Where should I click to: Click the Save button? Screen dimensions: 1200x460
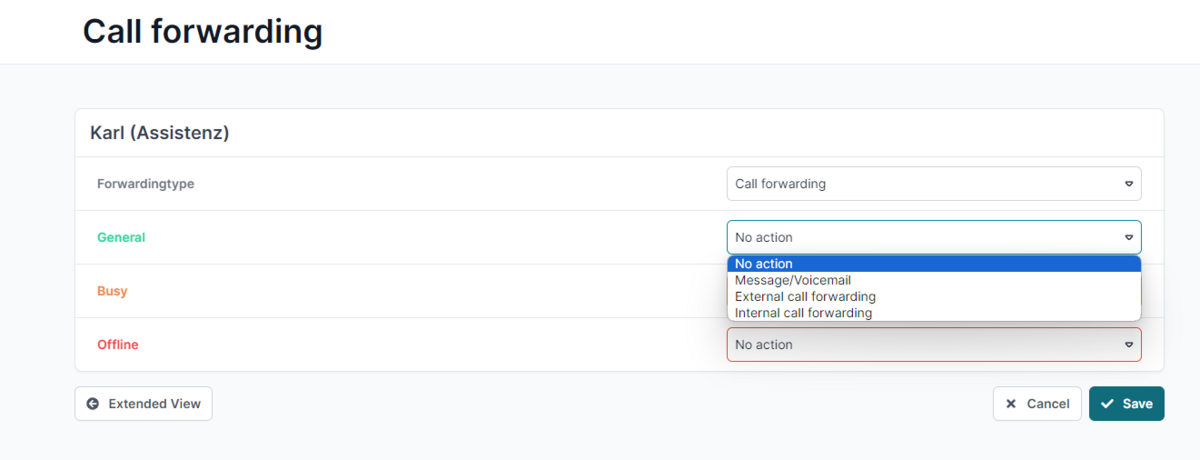tap(1127, 404)
